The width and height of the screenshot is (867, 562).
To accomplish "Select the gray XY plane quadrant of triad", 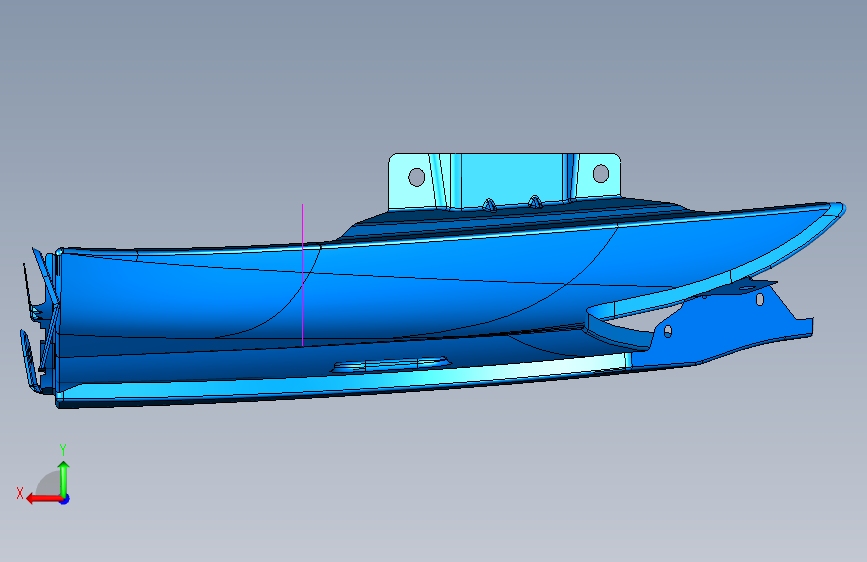I will click(x=49, y=483).
